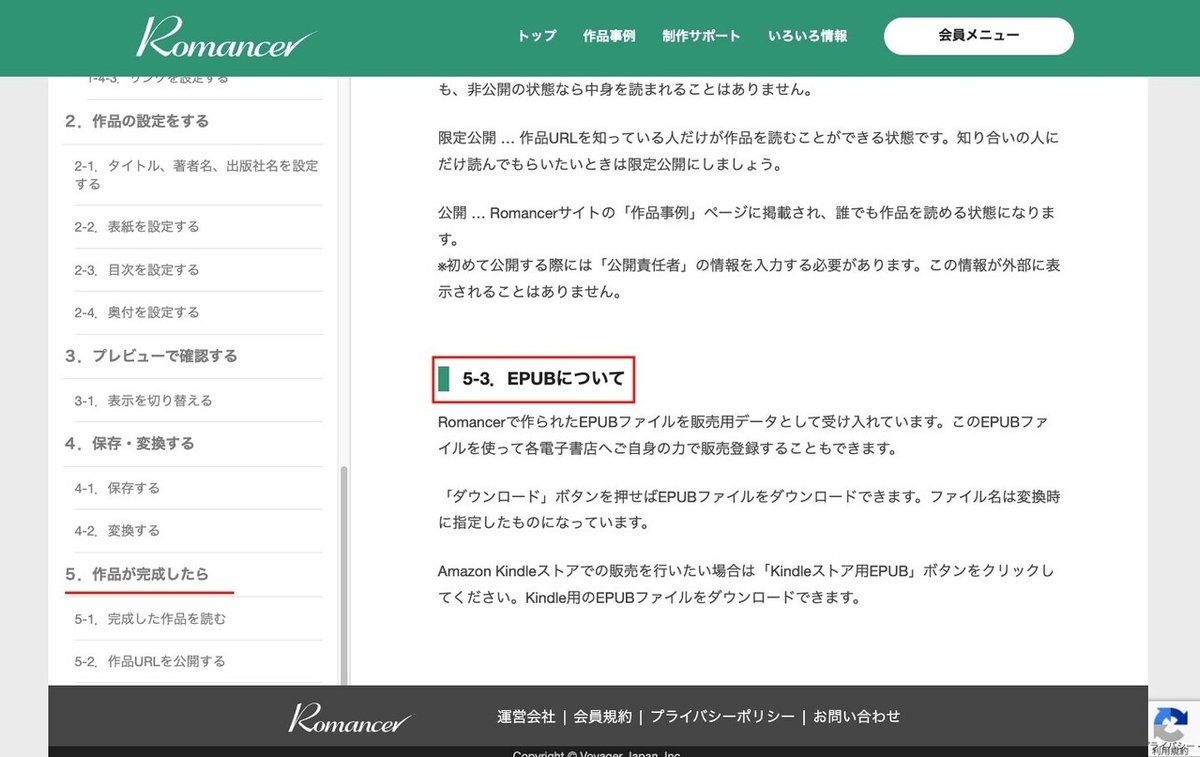This screenshot has height=757, width=1200.
Task: Open 2-1 タイトル、著者名、出版社名を設定する link
Action: [197, 175]
